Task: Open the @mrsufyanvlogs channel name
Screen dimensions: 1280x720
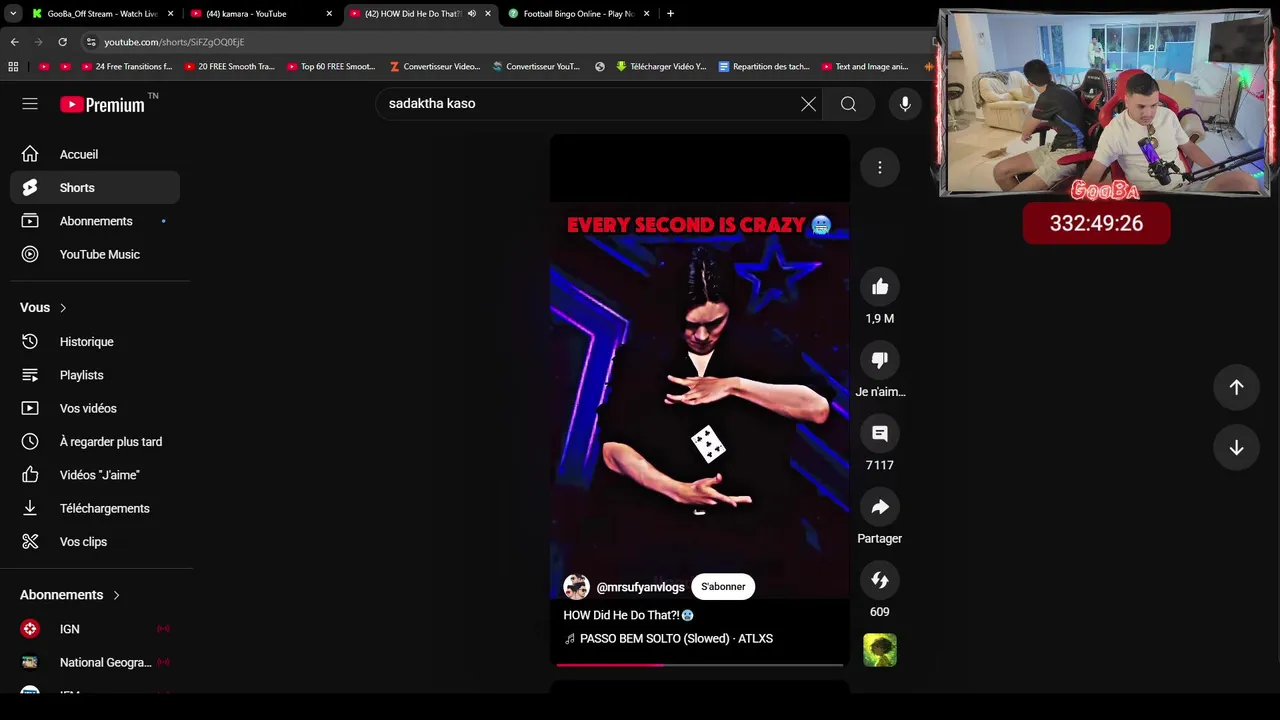Action: coord(640,587)
